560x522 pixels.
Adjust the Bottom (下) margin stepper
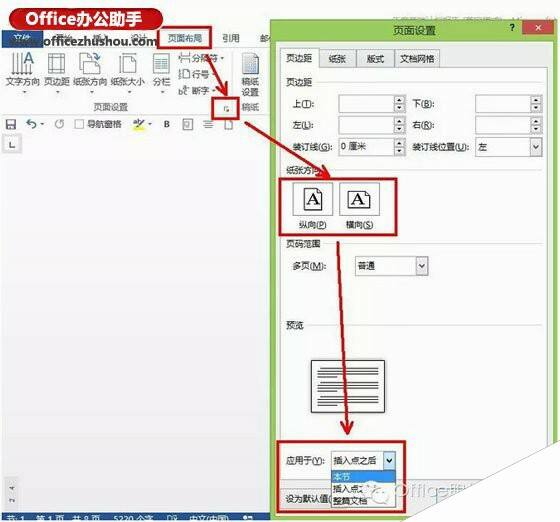pyautogui.click(x=536, y=104)
